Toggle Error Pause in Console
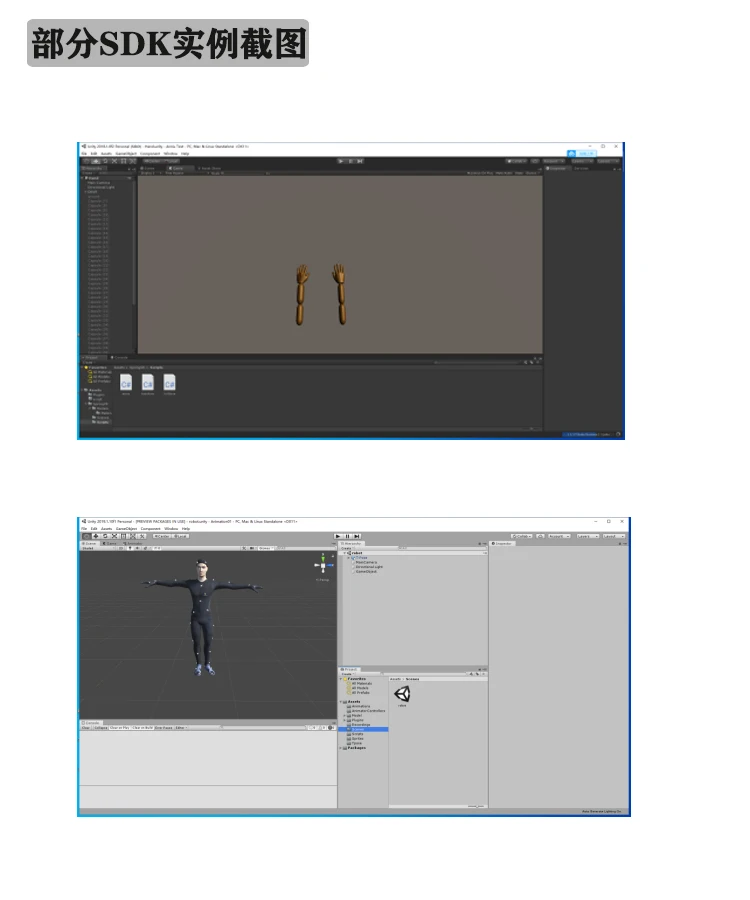Viewport: 750px width, 900px height. 164,727
